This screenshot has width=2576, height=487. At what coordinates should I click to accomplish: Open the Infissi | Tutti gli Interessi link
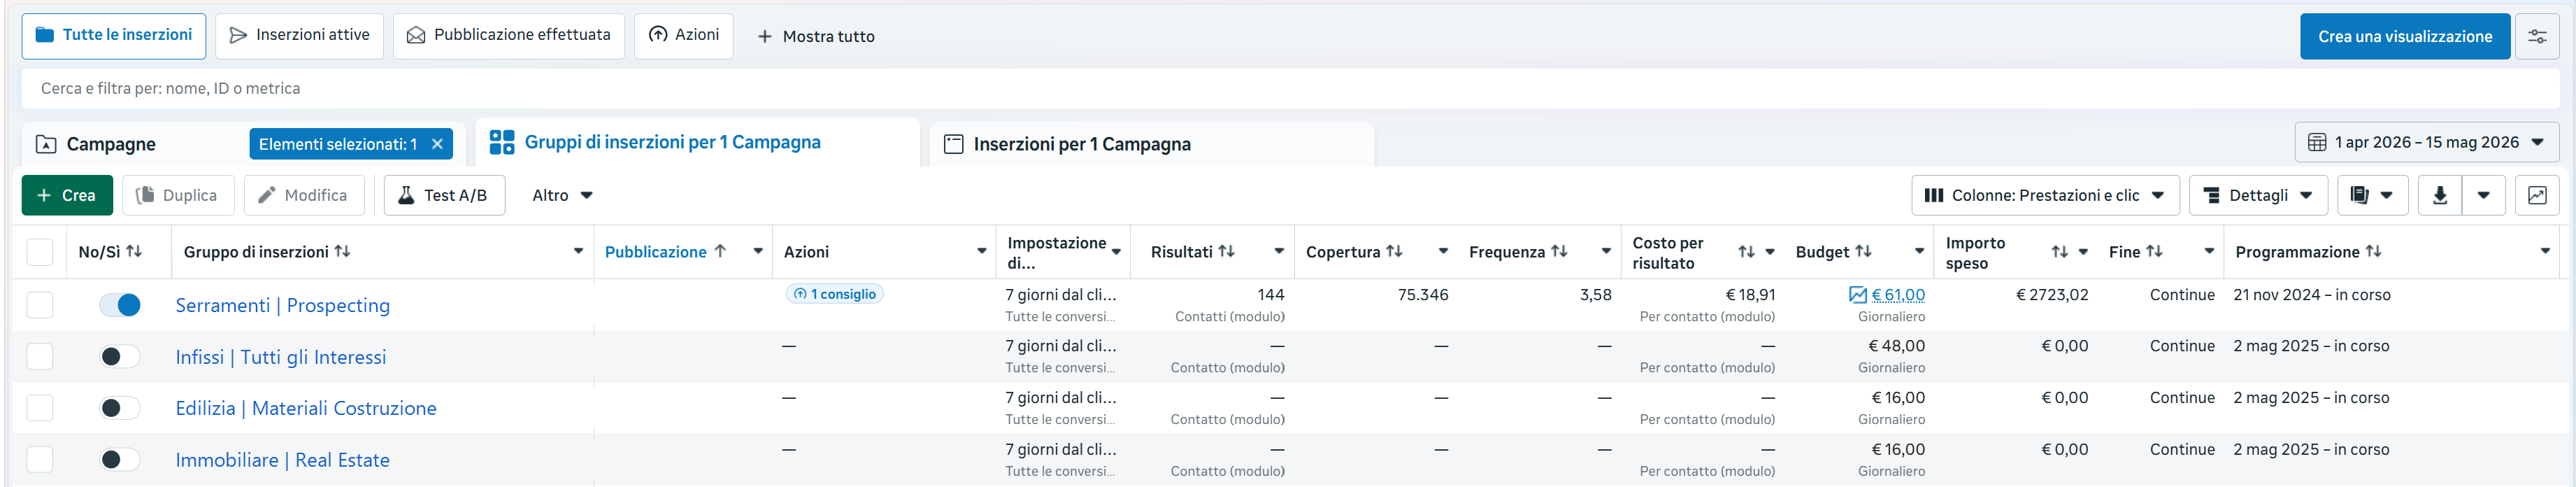(280, 357)
